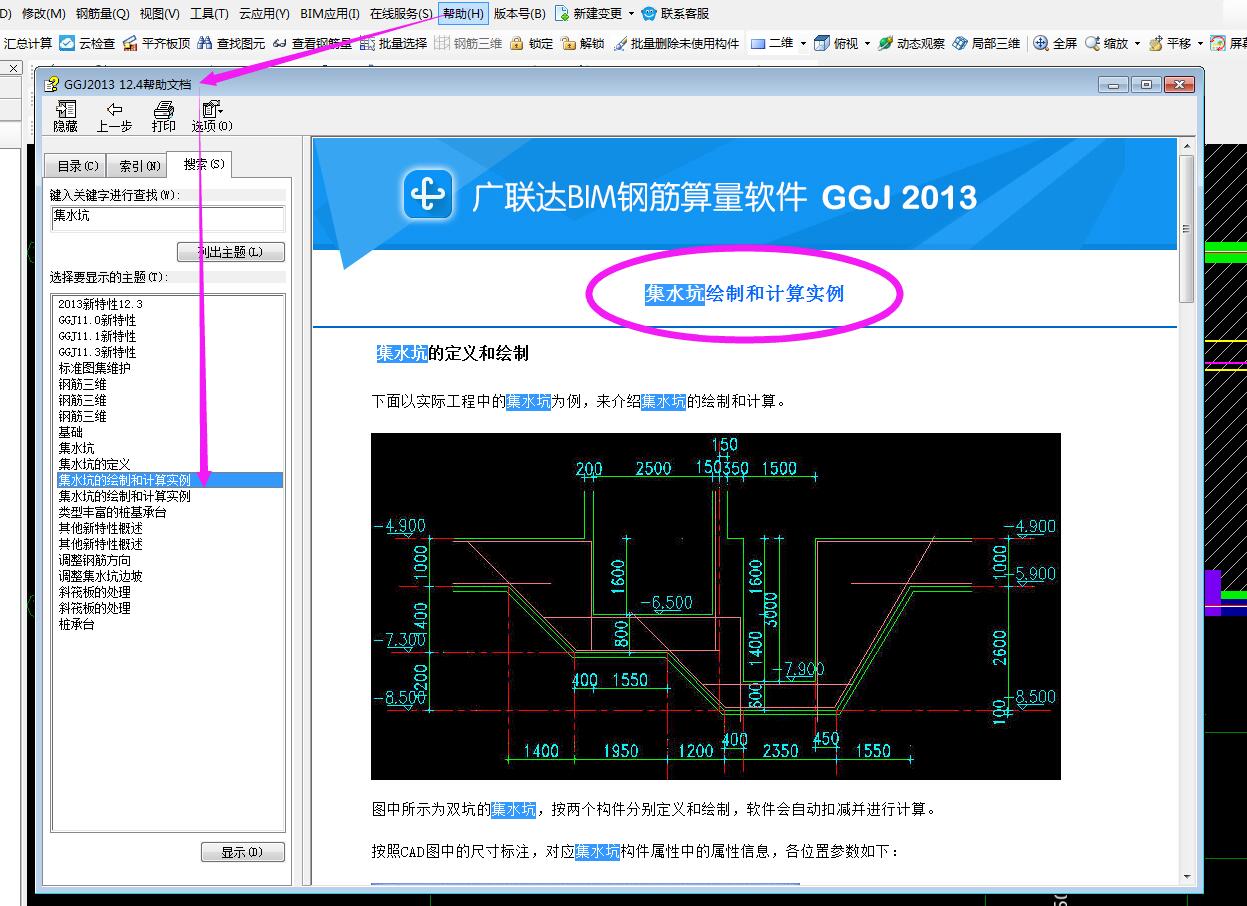The image size is (1247, 906).
Task: Open the 在线服务(S) menu
Action: (401, 13)
